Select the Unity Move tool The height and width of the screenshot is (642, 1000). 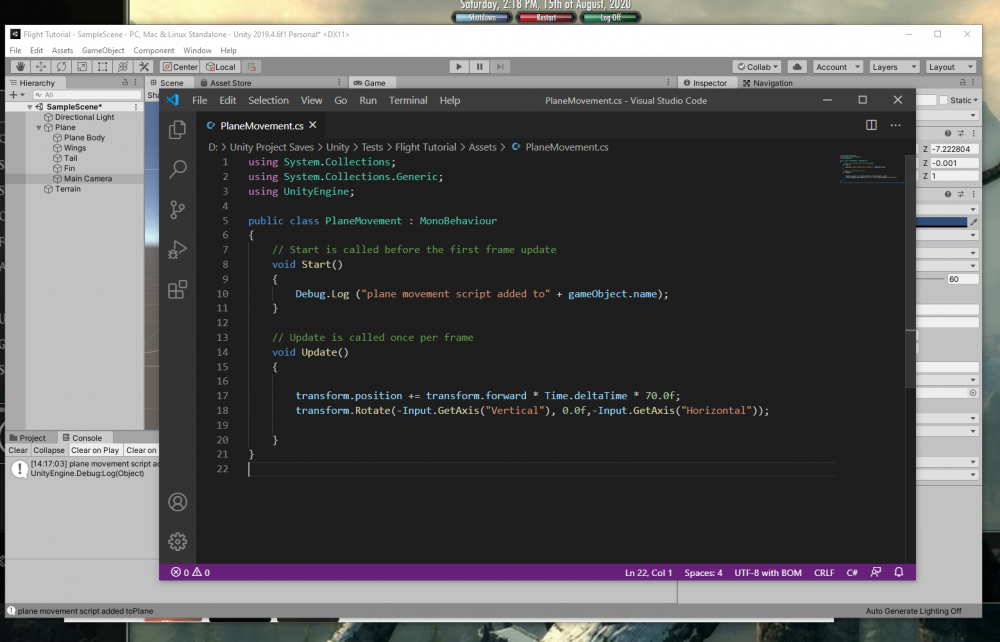pos(40,66)
